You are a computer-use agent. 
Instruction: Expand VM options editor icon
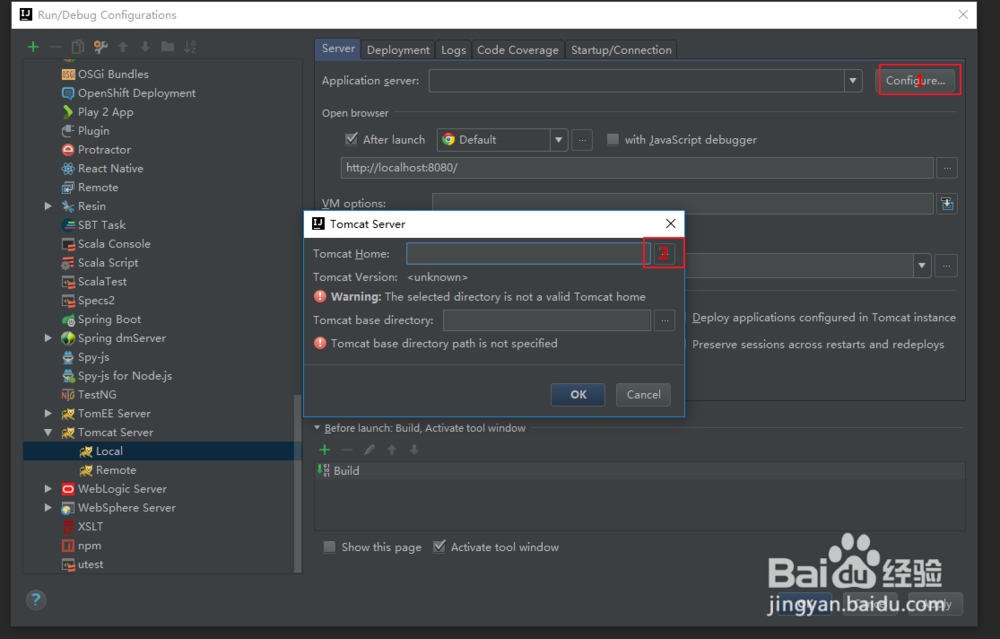947,203
